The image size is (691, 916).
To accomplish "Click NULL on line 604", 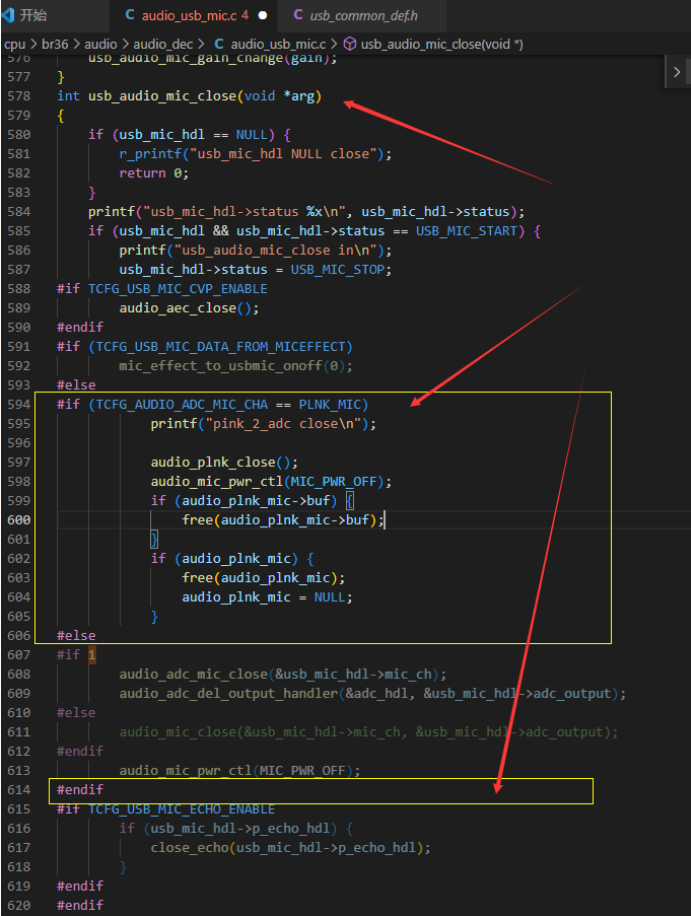I will click(x=329, y=597).
